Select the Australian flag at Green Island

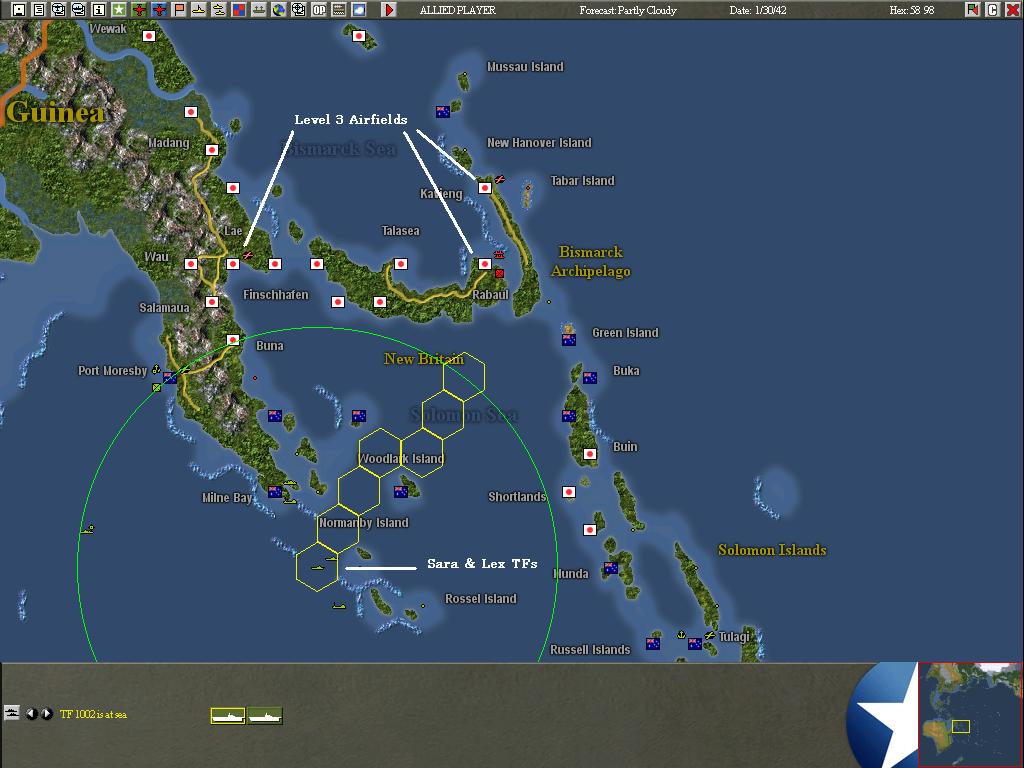569,340
